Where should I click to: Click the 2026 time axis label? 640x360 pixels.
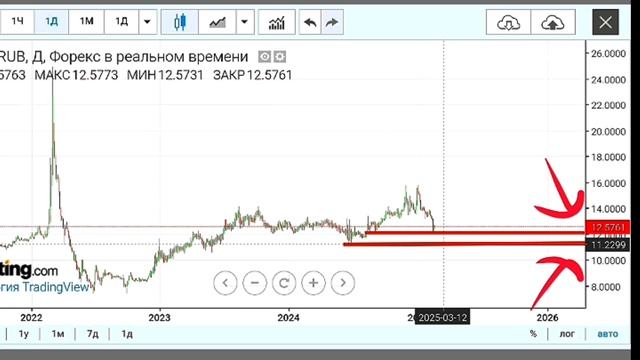click(x=547, y=318)
